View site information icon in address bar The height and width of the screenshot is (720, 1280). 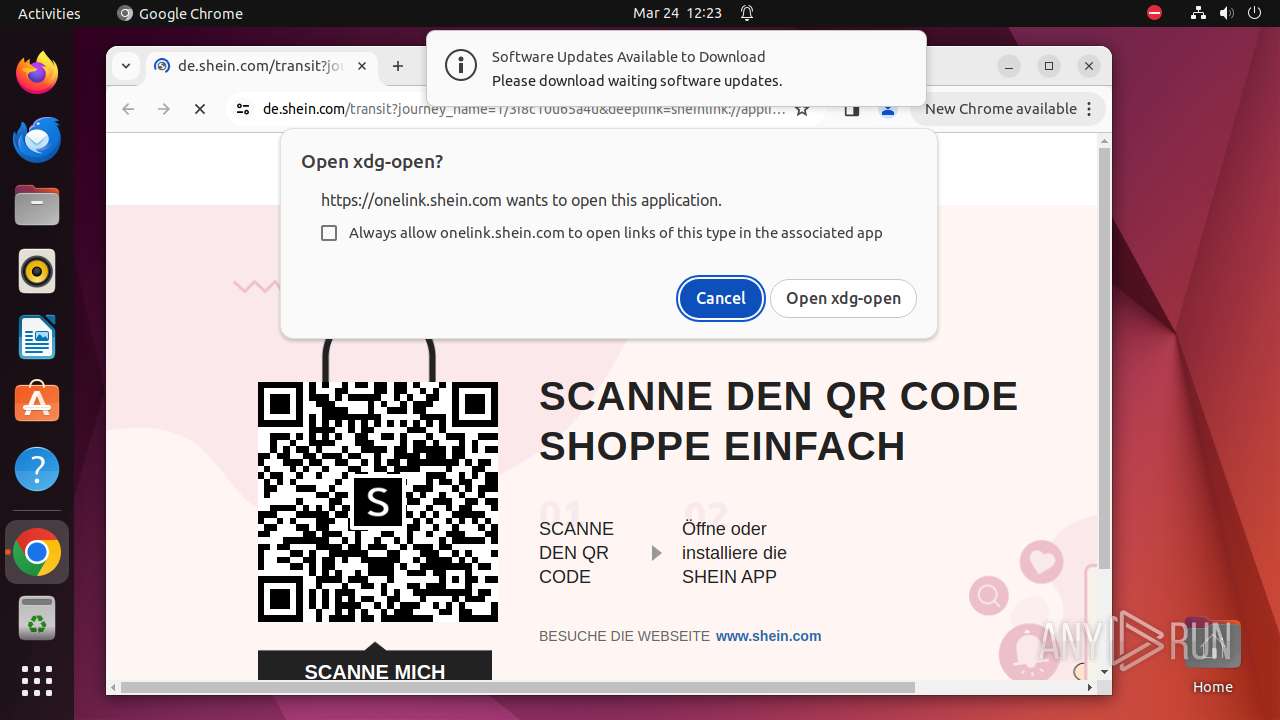pyautogui.click(x=243, y=109)
